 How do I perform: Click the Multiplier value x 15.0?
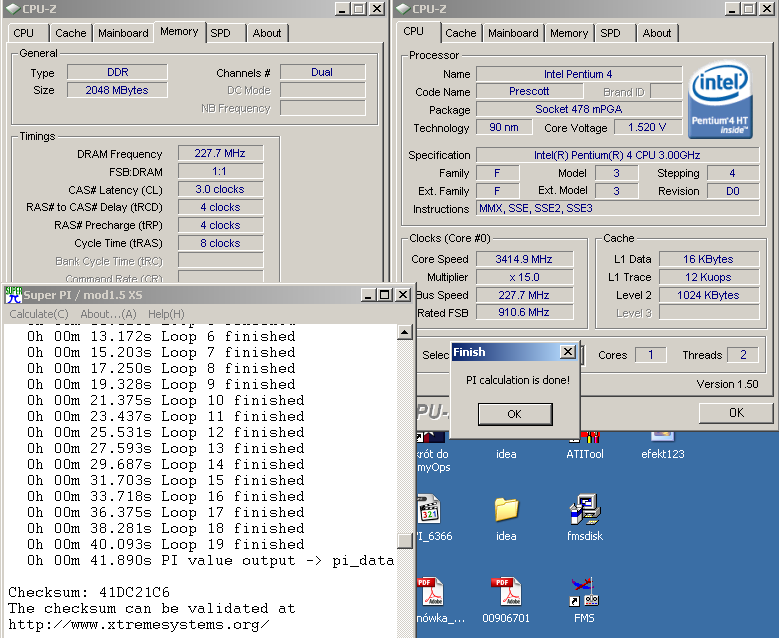point(524,277)
